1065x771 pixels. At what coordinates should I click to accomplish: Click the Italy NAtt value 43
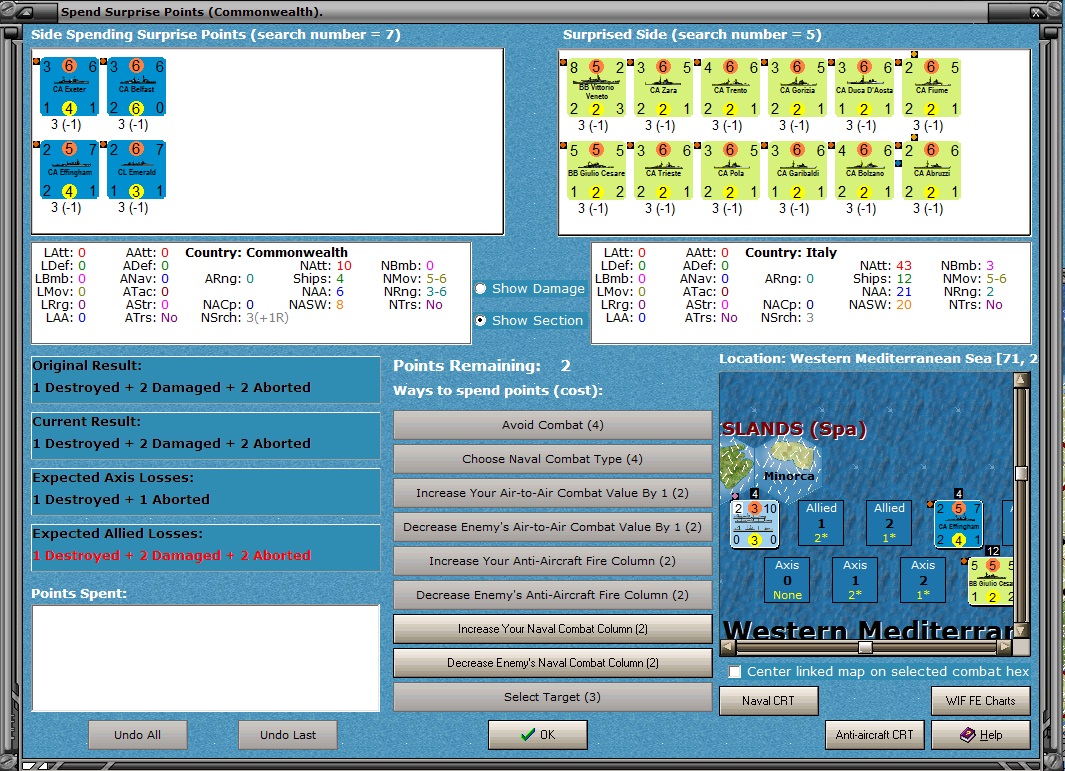(x=904, y=266)
